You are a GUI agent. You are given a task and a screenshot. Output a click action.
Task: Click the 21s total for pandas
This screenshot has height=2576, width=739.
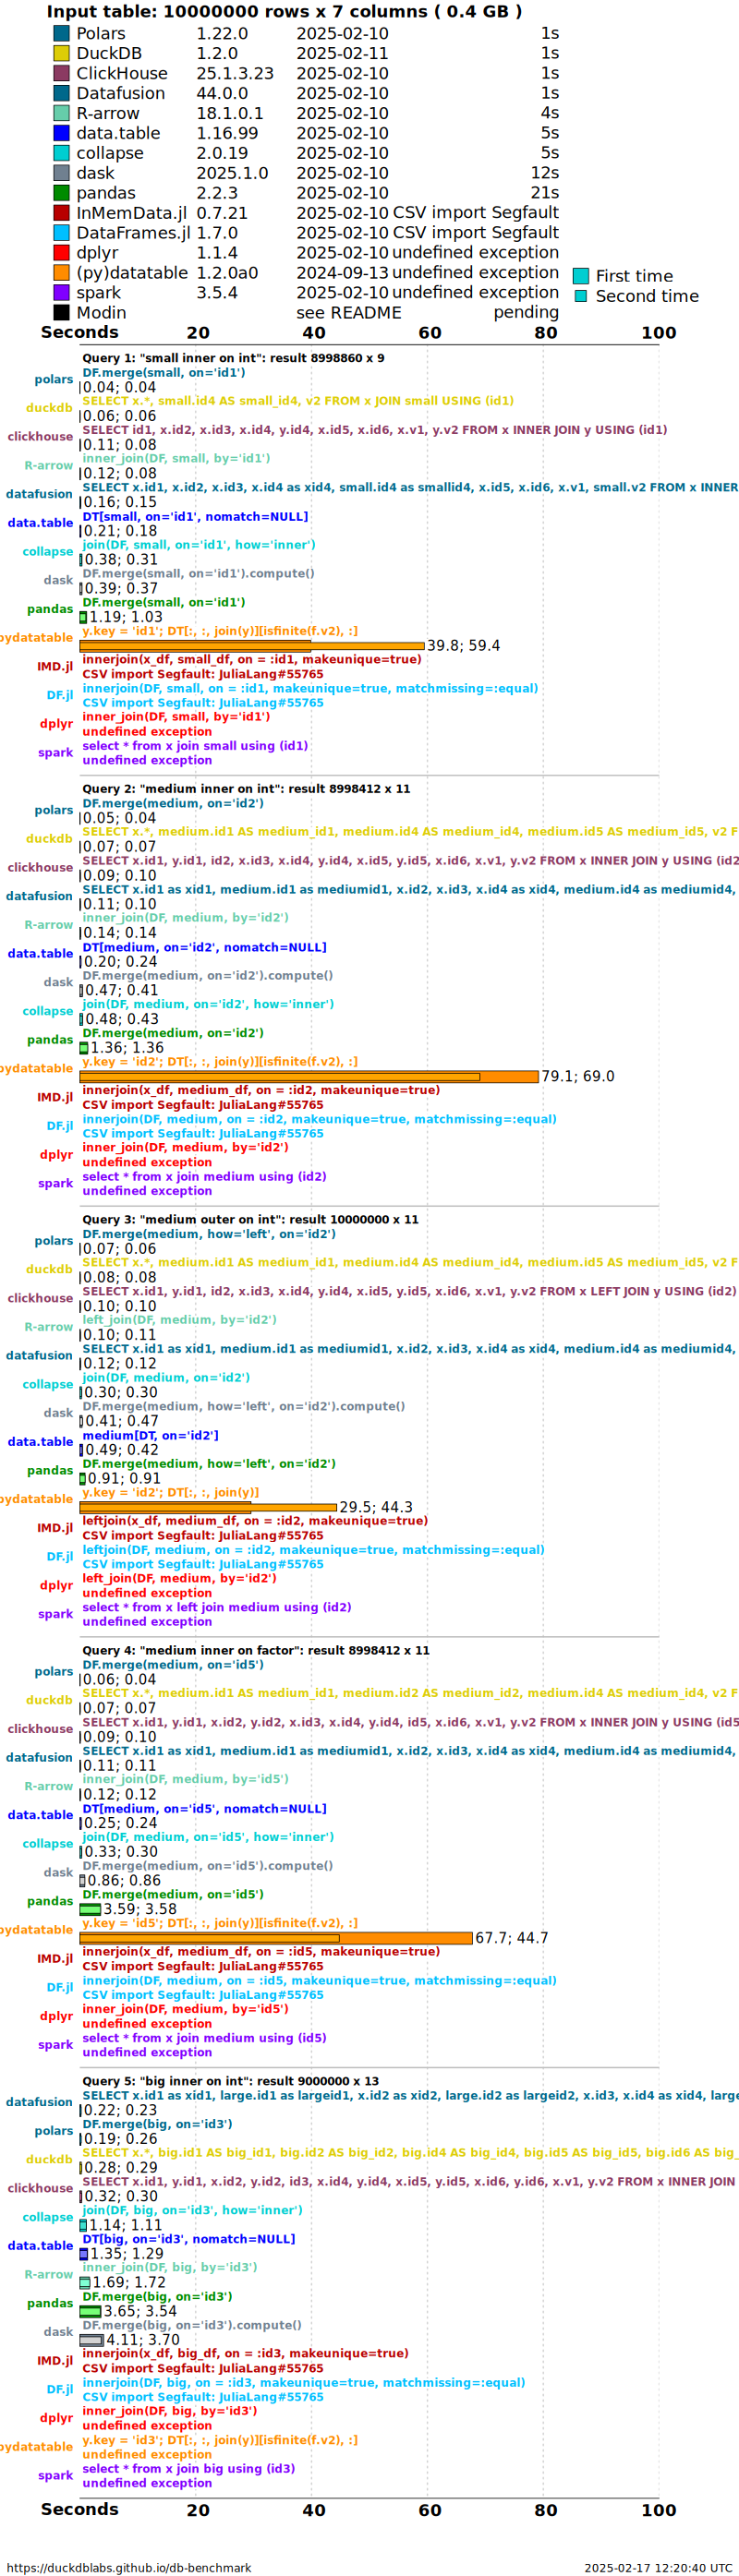click(545, 193)
